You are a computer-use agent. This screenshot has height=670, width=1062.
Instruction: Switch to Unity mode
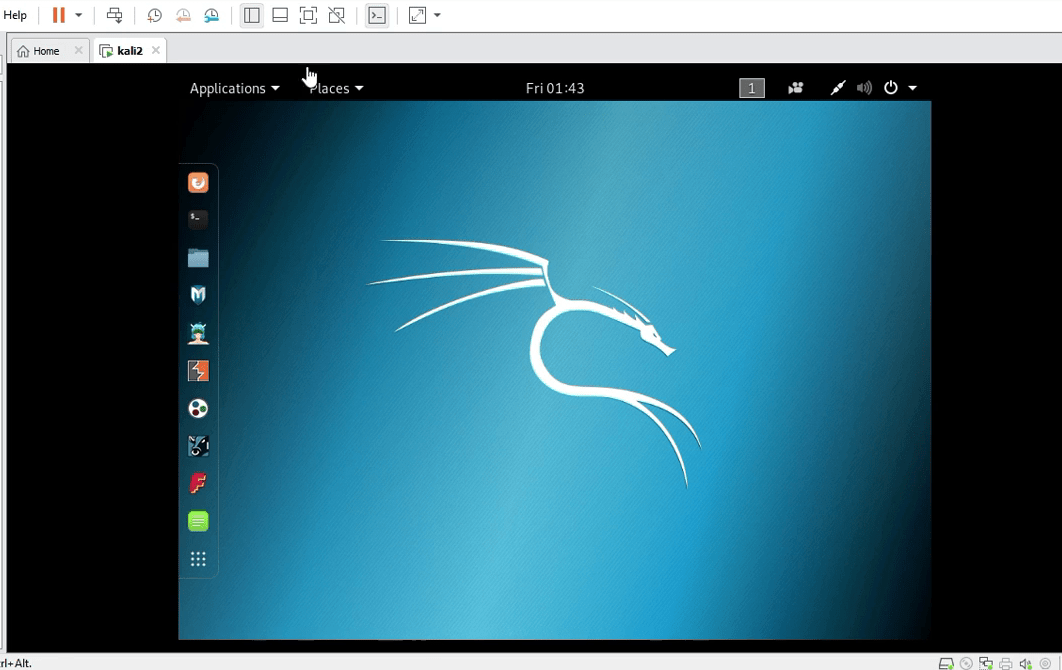pos(337,15)
